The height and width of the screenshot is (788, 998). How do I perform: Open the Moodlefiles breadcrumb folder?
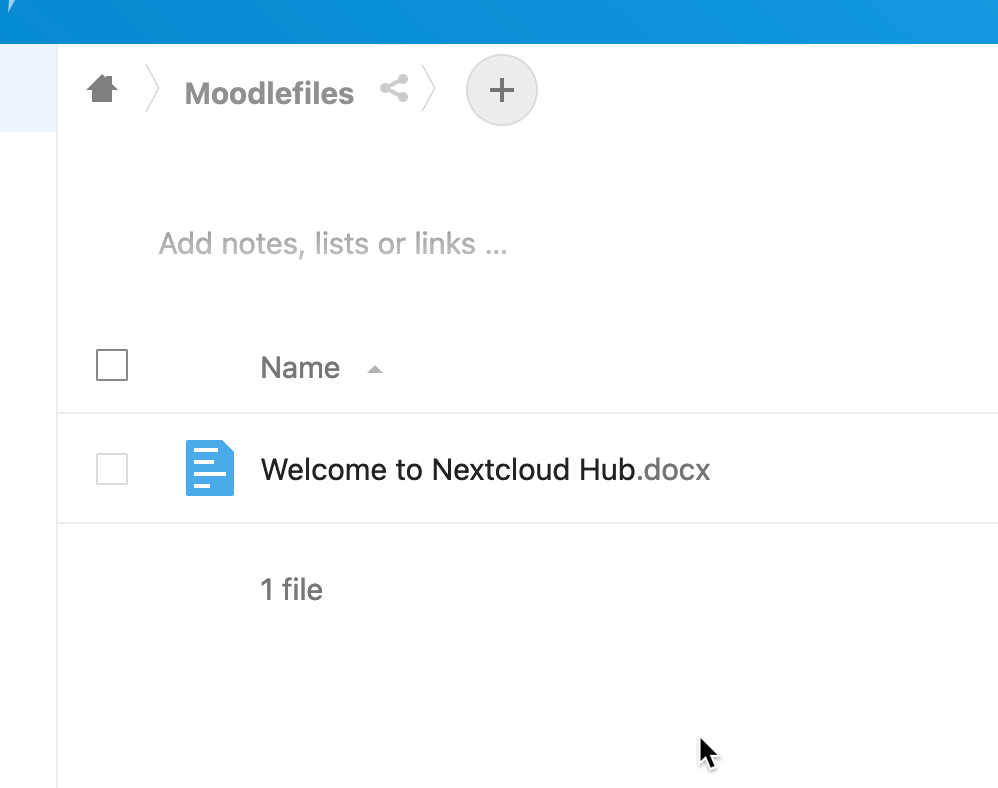pos(269,94)
